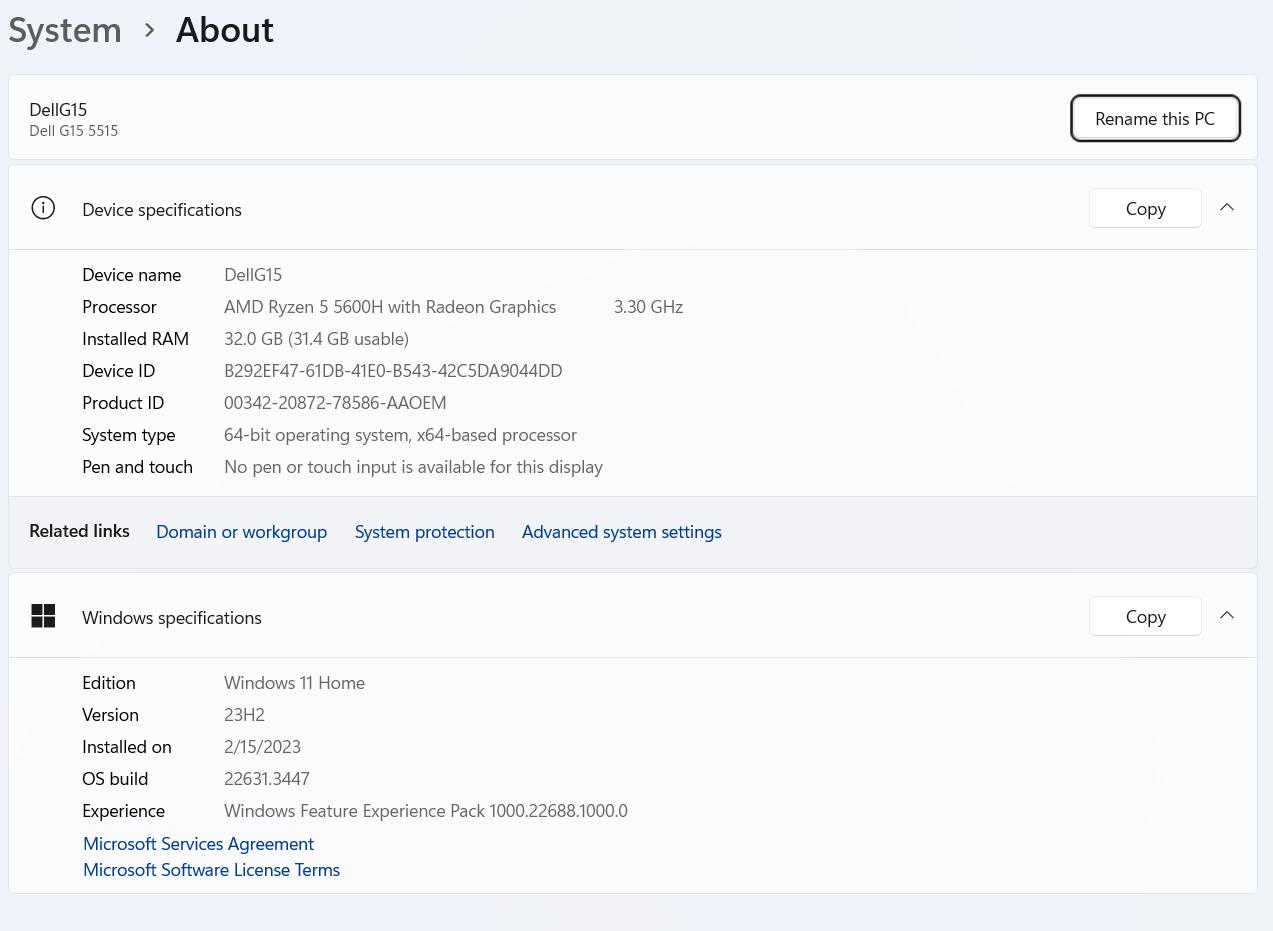Open Domain or workgroup link

point(241,531)
